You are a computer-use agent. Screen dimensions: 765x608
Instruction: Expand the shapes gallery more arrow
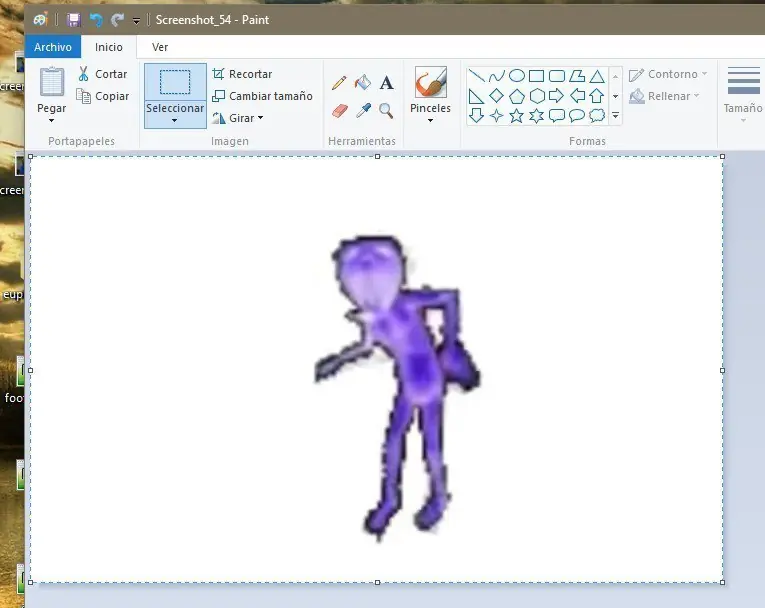(616, 116)
